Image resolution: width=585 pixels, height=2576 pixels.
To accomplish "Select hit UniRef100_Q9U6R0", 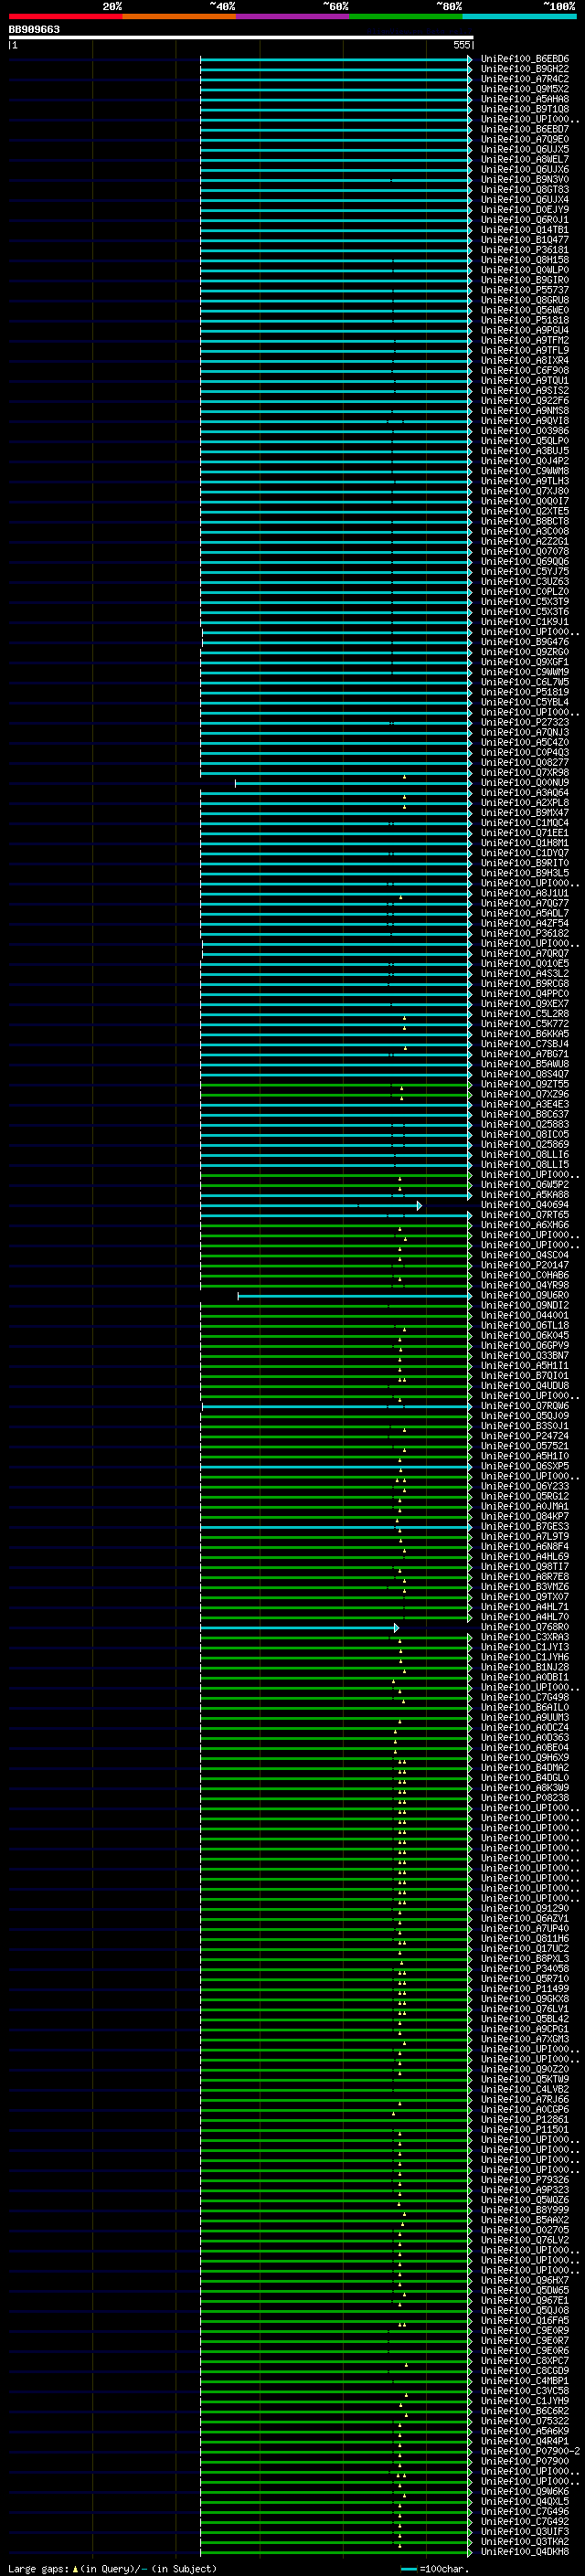I will pos(525,1295).
